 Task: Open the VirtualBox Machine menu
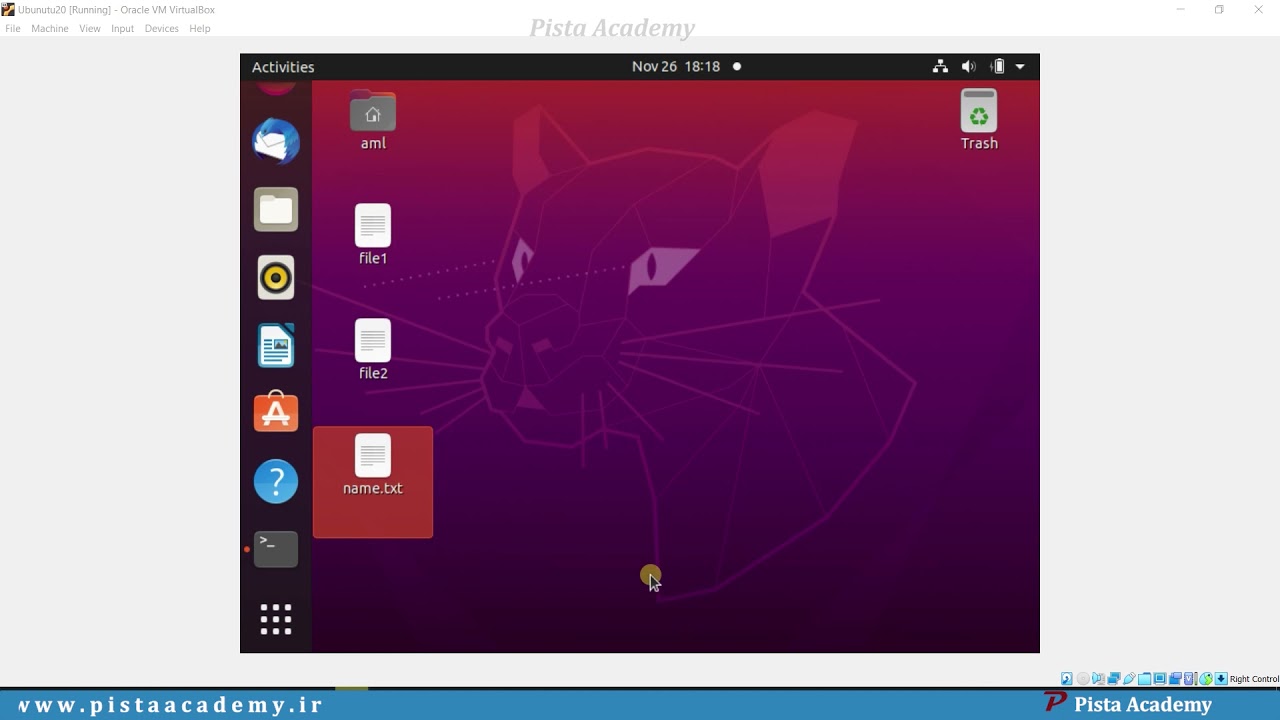point(50,29)
